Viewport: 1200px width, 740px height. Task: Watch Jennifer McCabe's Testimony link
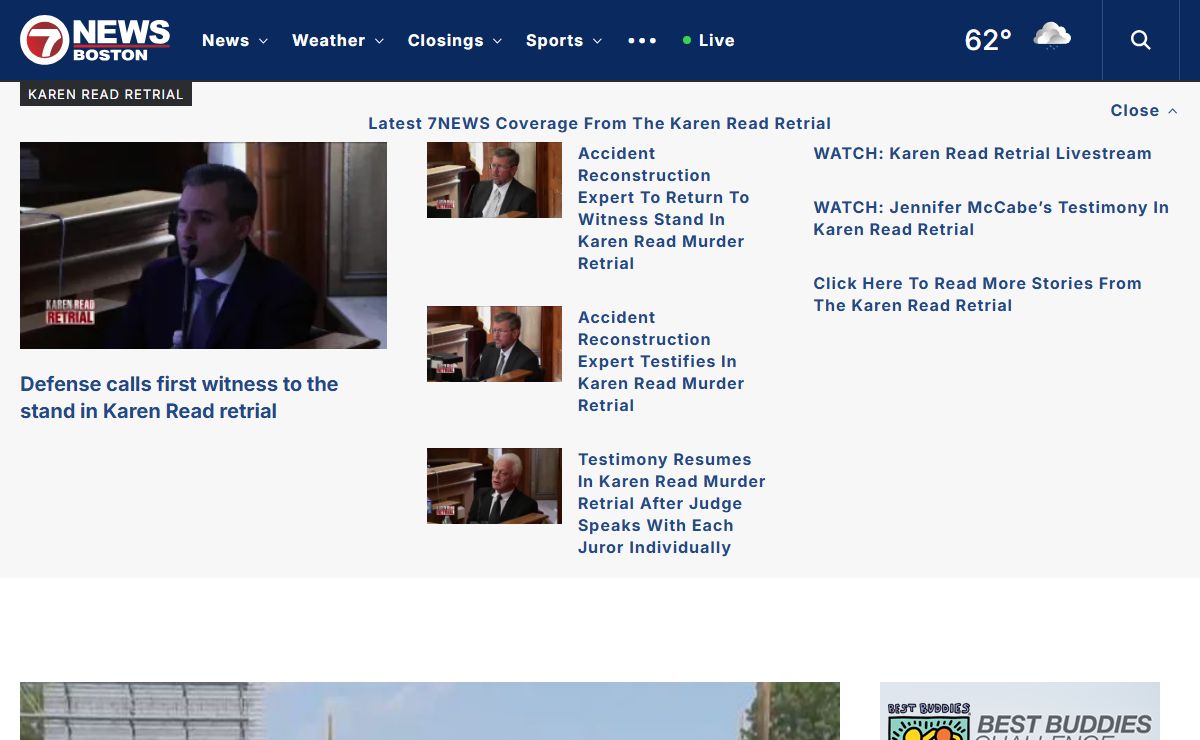(991, 218)
